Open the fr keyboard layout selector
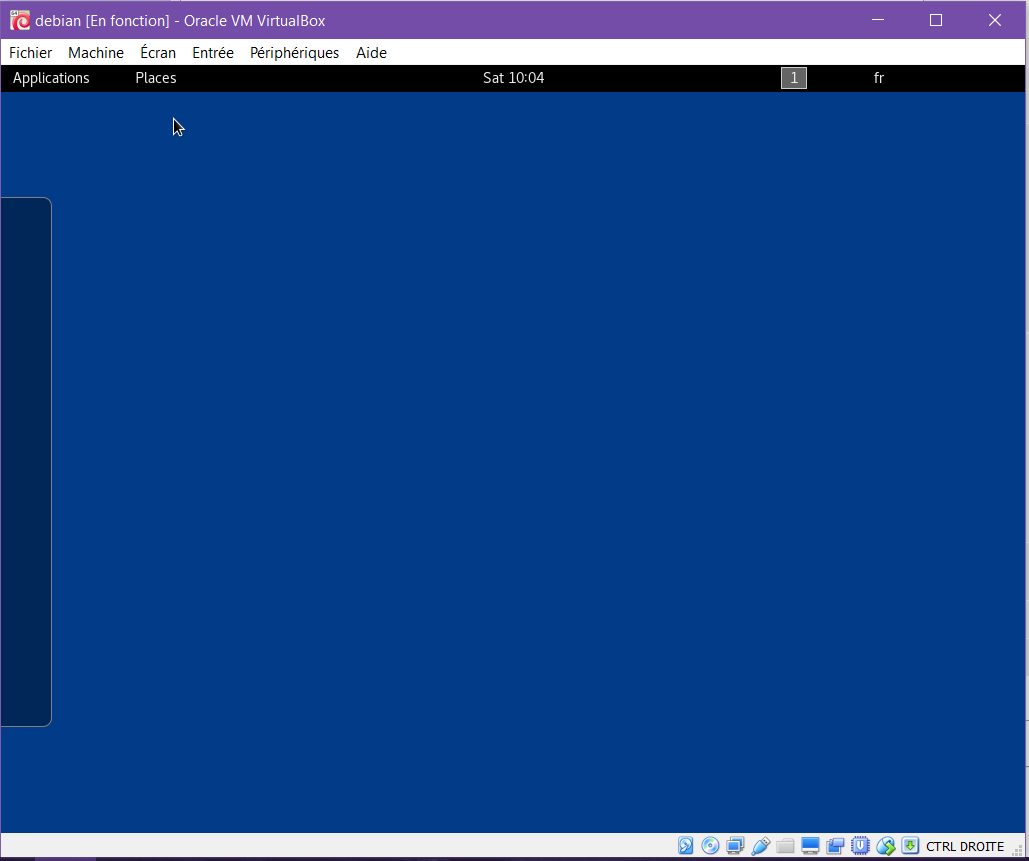The height and width of the screenshot is (861, 1029). 879,78
